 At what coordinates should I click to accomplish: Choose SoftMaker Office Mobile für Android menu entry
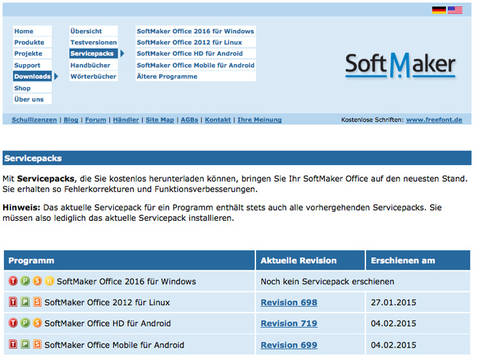pos(196,65)
